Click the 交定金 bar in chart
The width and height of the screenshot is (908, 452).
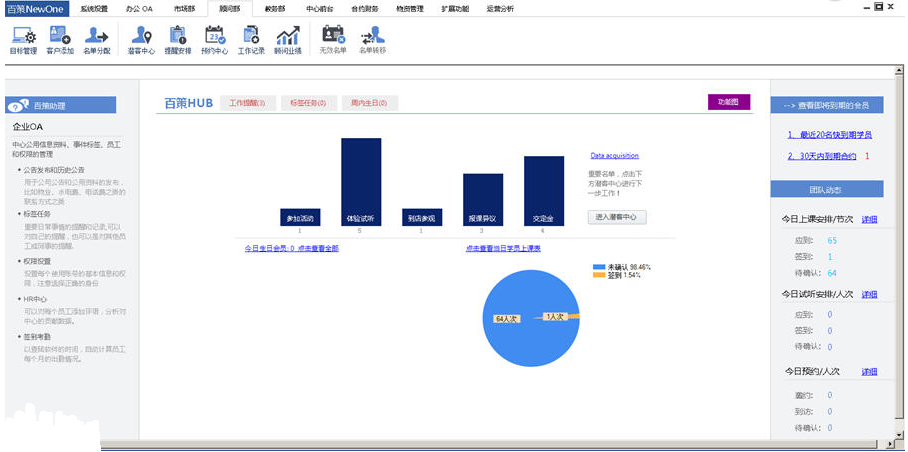(x=544, y=191)
